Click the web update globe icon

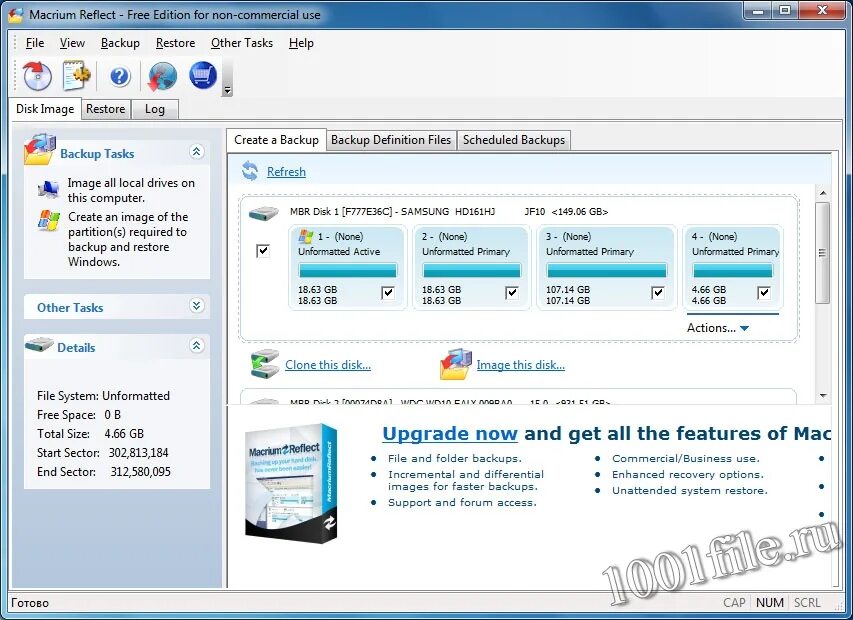point(161,76)
